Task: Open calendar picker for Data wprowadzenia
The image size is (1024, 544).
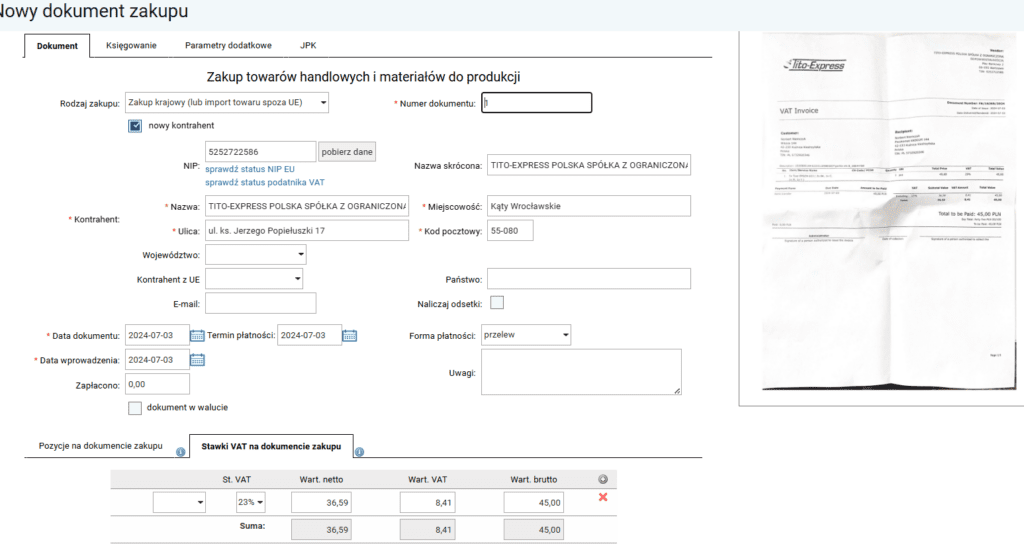Action: pyautogui.click(x=197, y=360)
